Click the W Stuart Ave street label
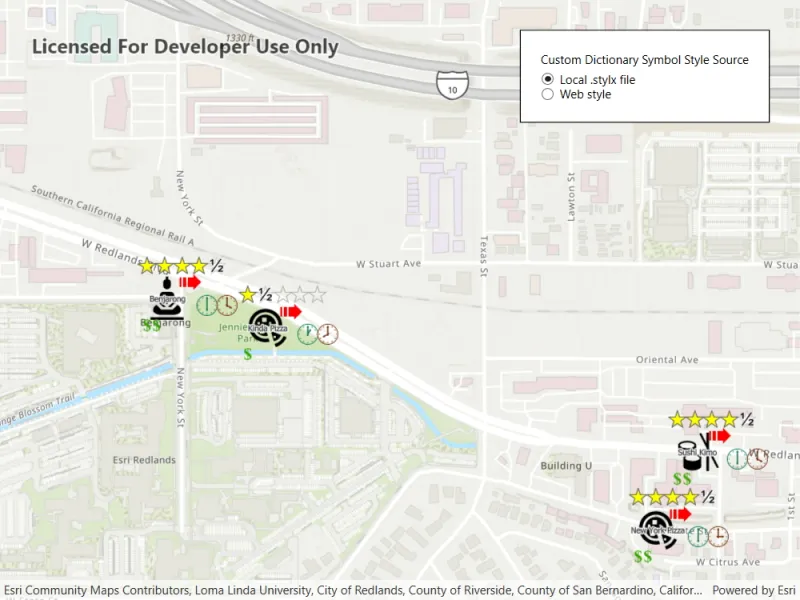 (389, 264)
